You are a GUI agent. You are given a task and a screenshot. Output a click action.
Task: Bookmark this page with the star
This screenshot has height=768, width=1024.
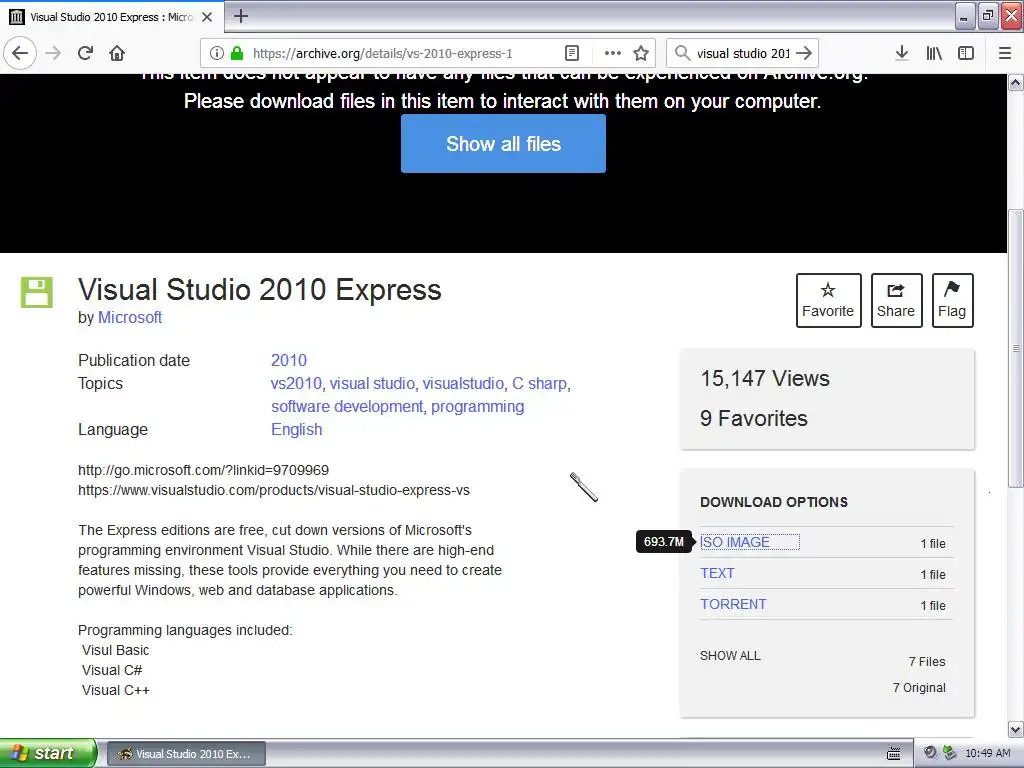pyautogui.click(x=641, y=53)
